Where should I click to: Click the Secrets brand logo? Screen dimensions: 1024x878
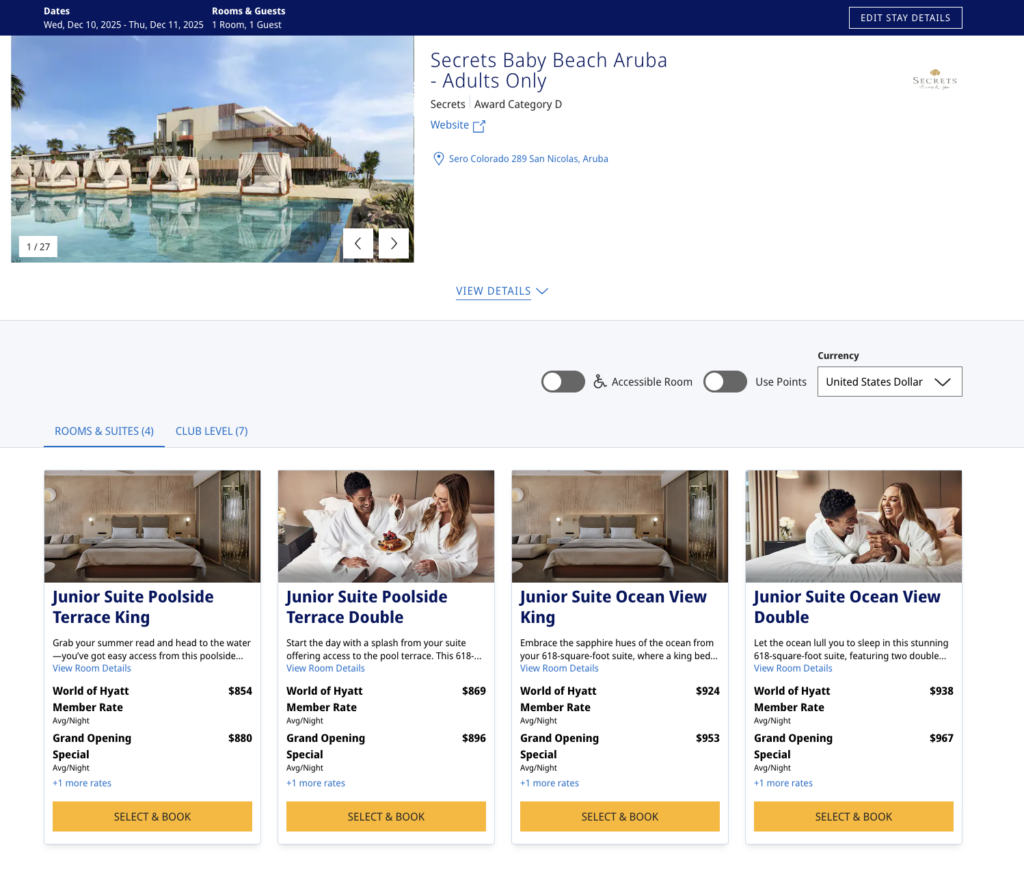tap(935, 80)
